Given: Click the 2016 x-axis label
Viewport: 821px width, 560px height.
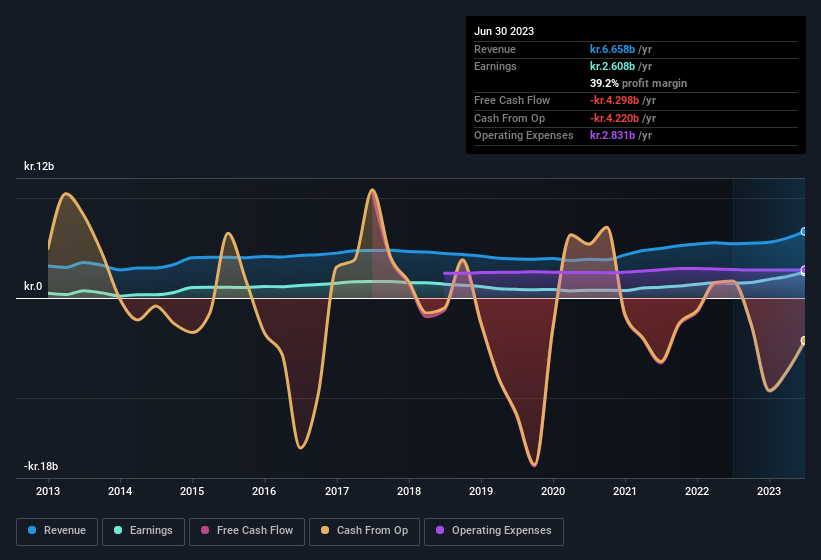Looking at the screenshot, I should [x=264, y=491].
